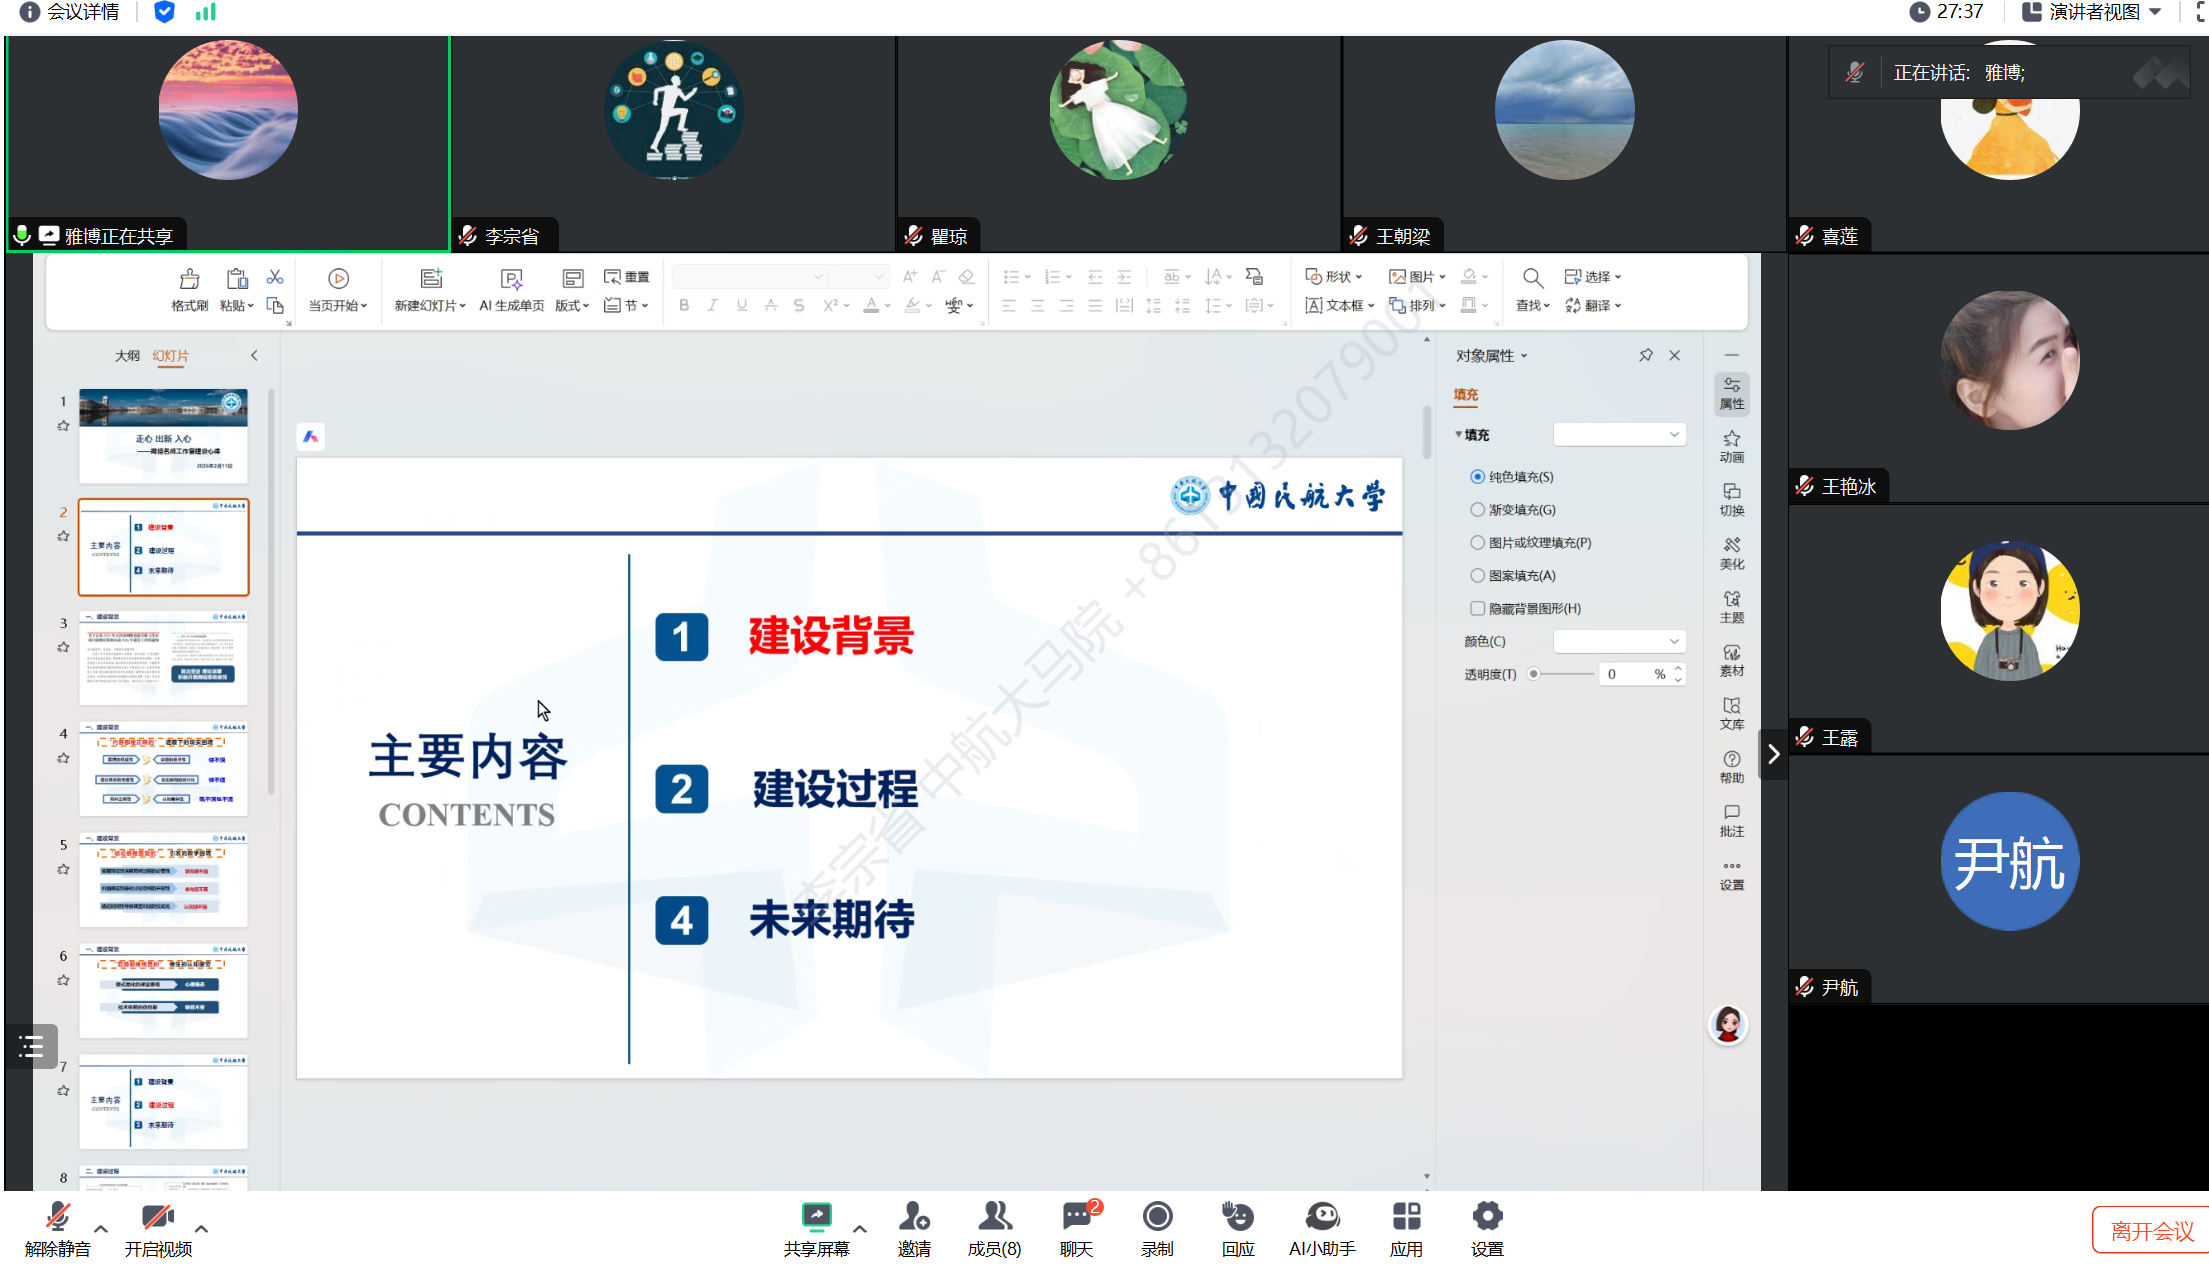Click the AI generate single page icon
This screenshot has height=1269, width=2209.
pos(511,280)
